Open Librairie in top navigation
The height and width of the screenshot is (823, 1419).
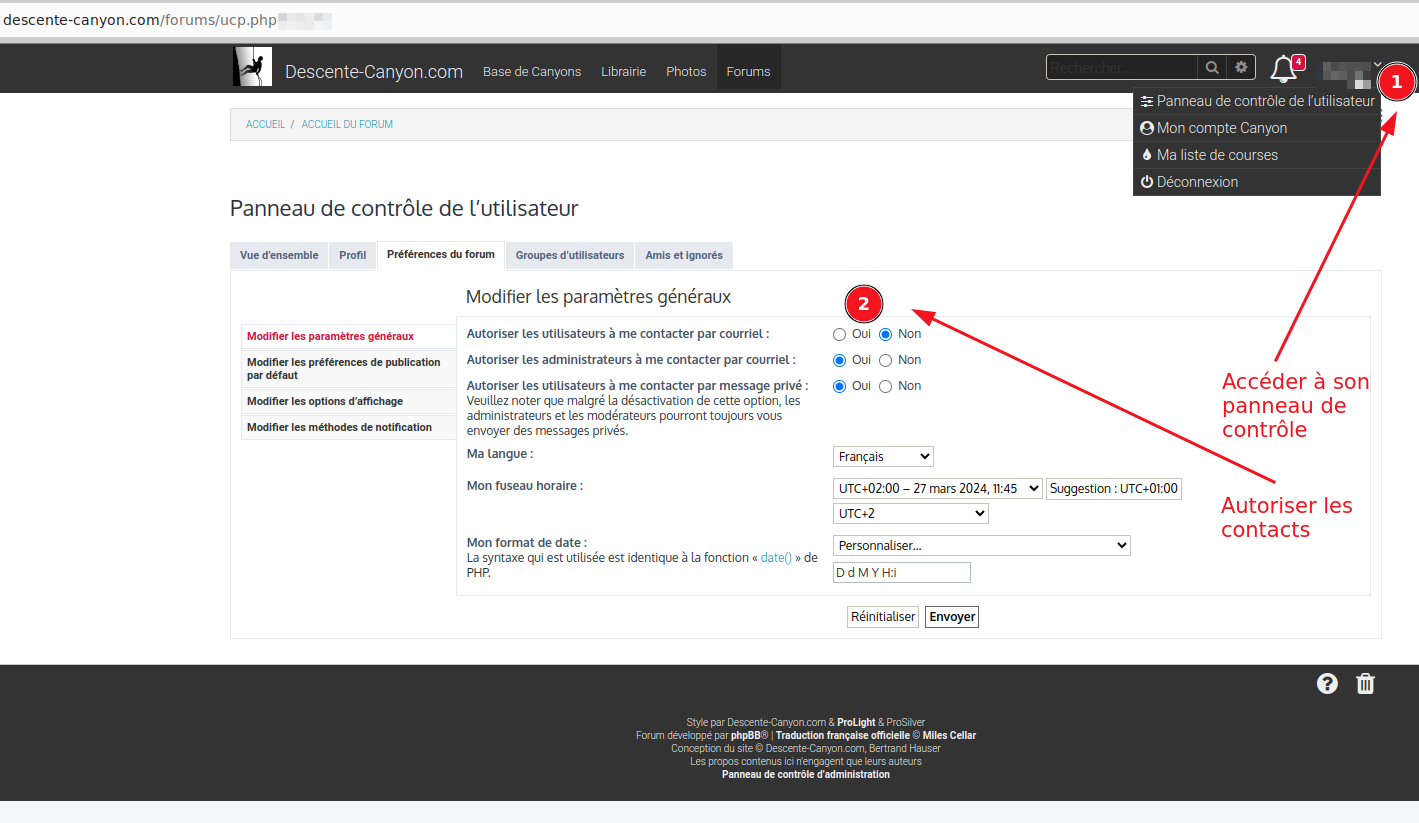(x=624, y=71)
